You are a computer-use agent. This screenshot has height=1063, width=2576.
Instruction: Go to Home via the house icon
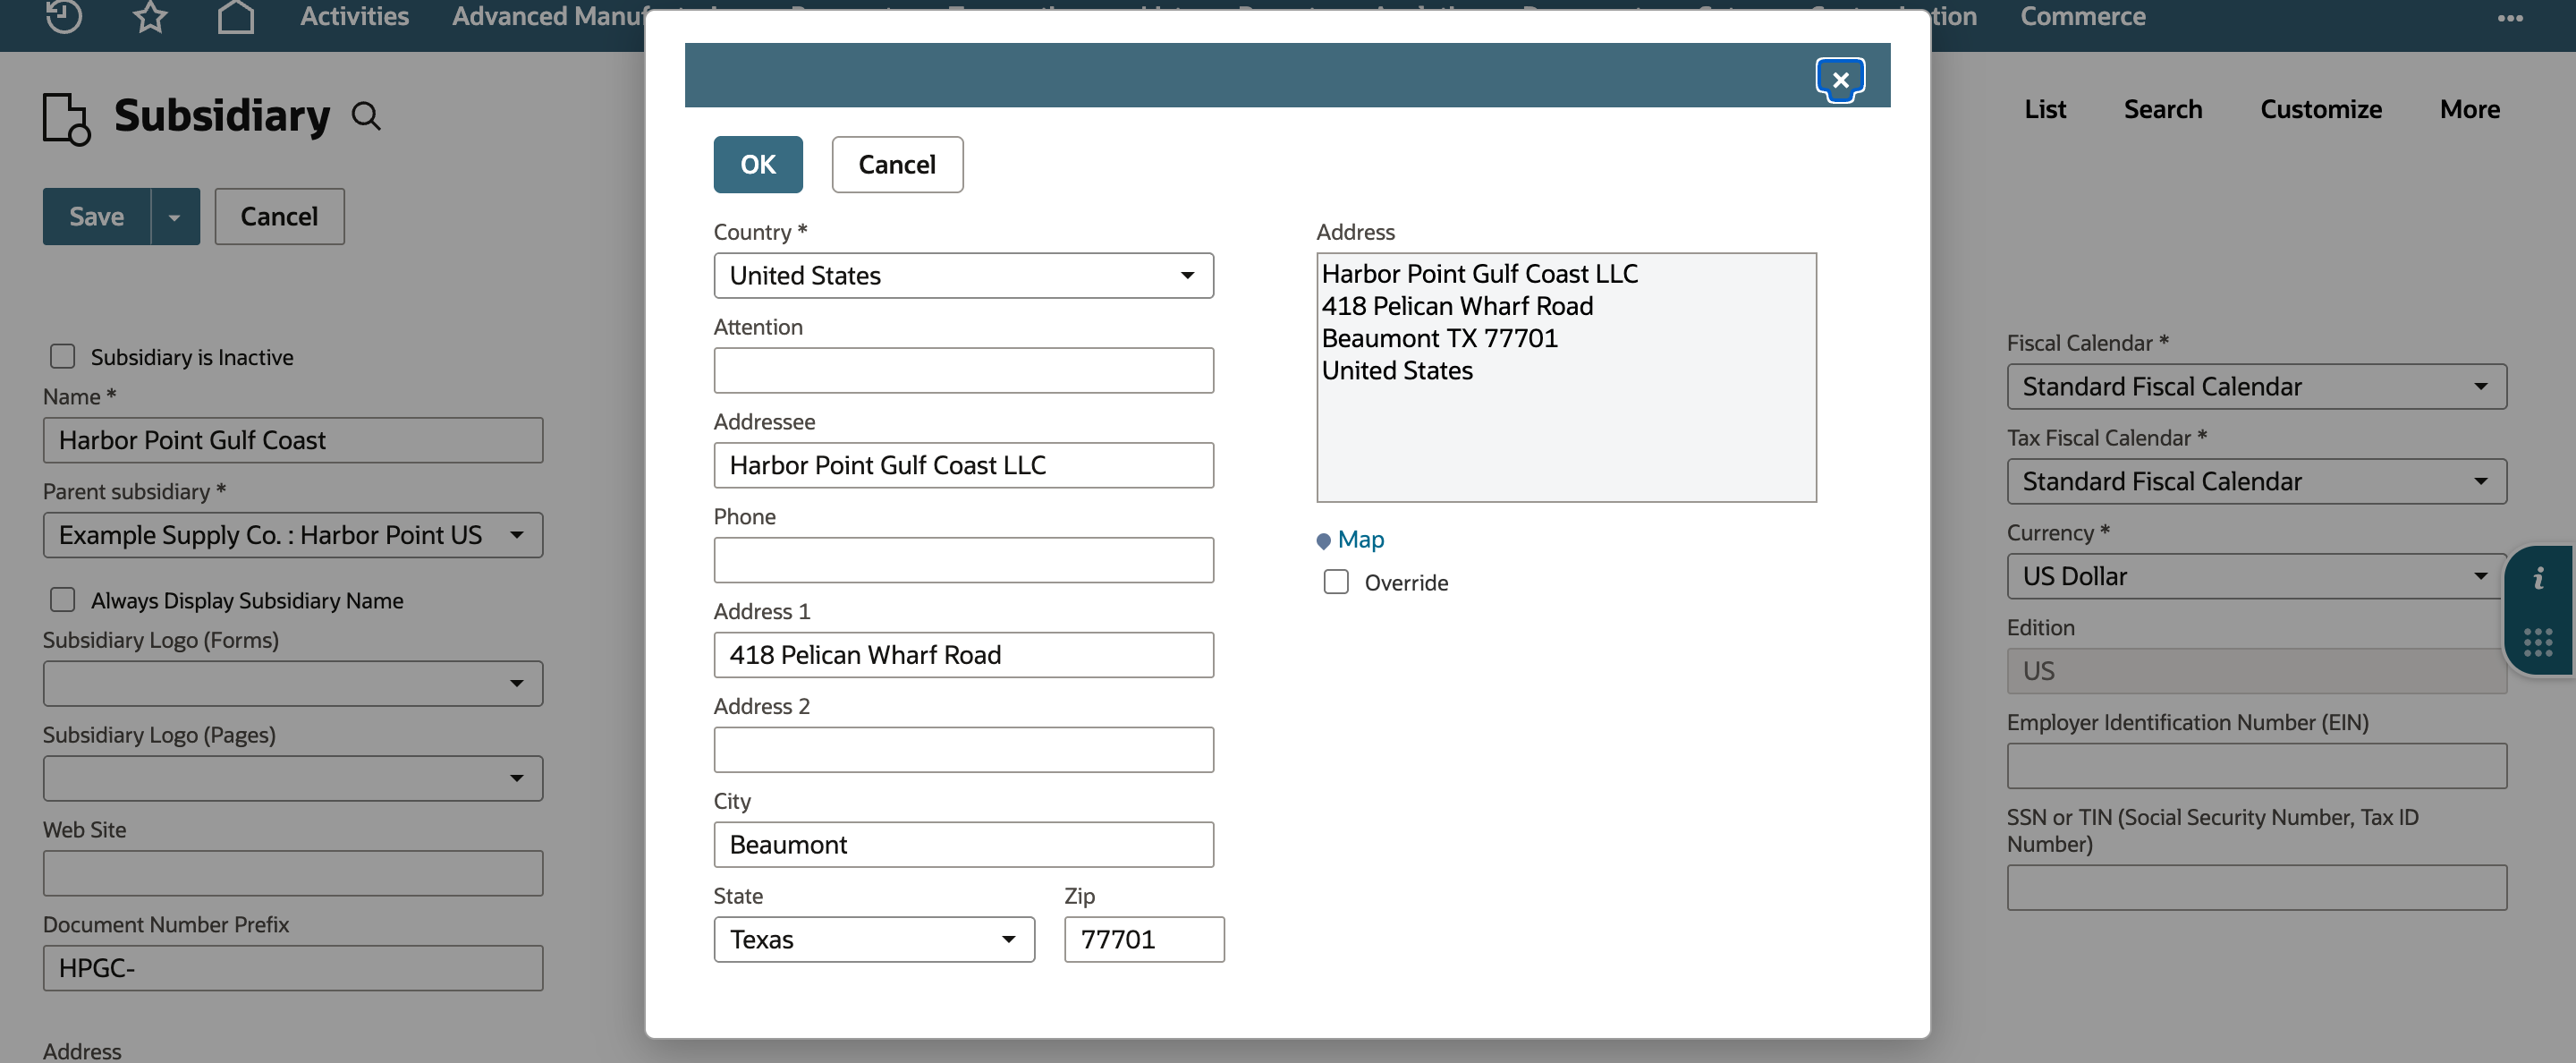click(x=236, y=15)
